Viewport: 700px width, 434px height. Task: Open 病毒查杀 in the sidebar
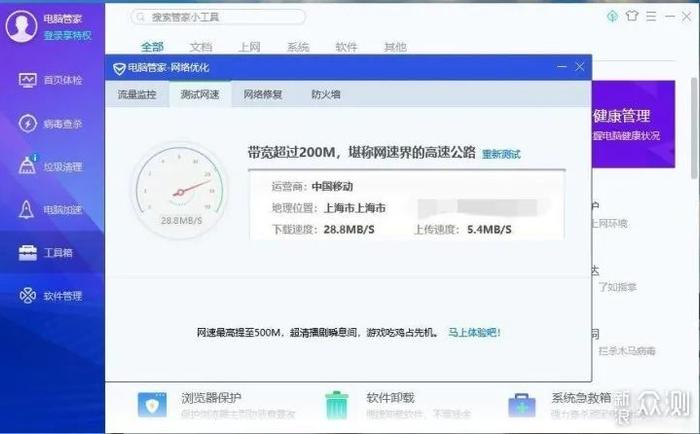(x=50, y=124)
